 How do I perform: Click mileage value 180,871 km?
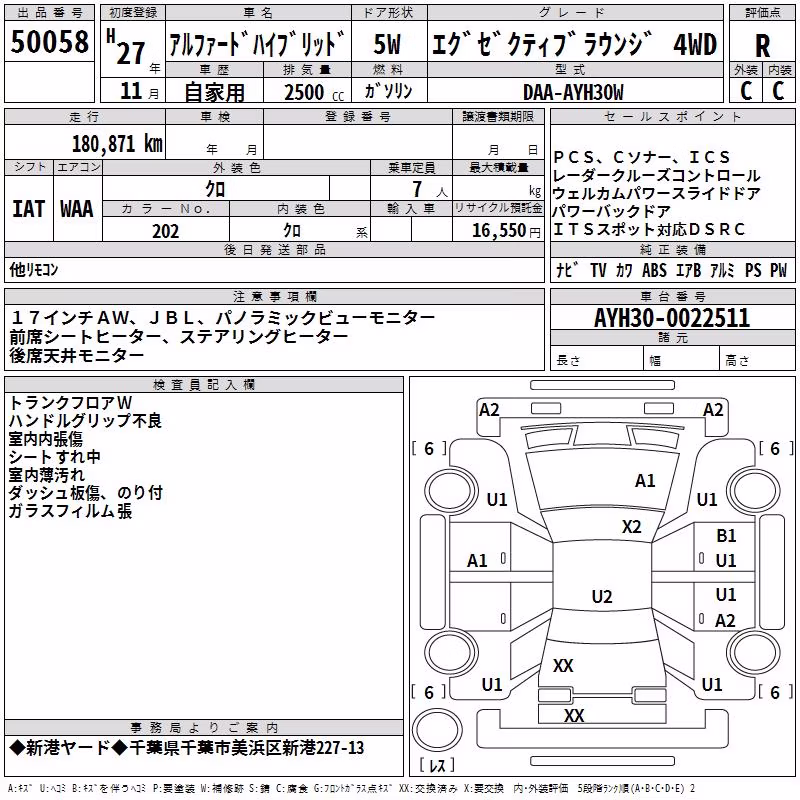coord(117,144)
